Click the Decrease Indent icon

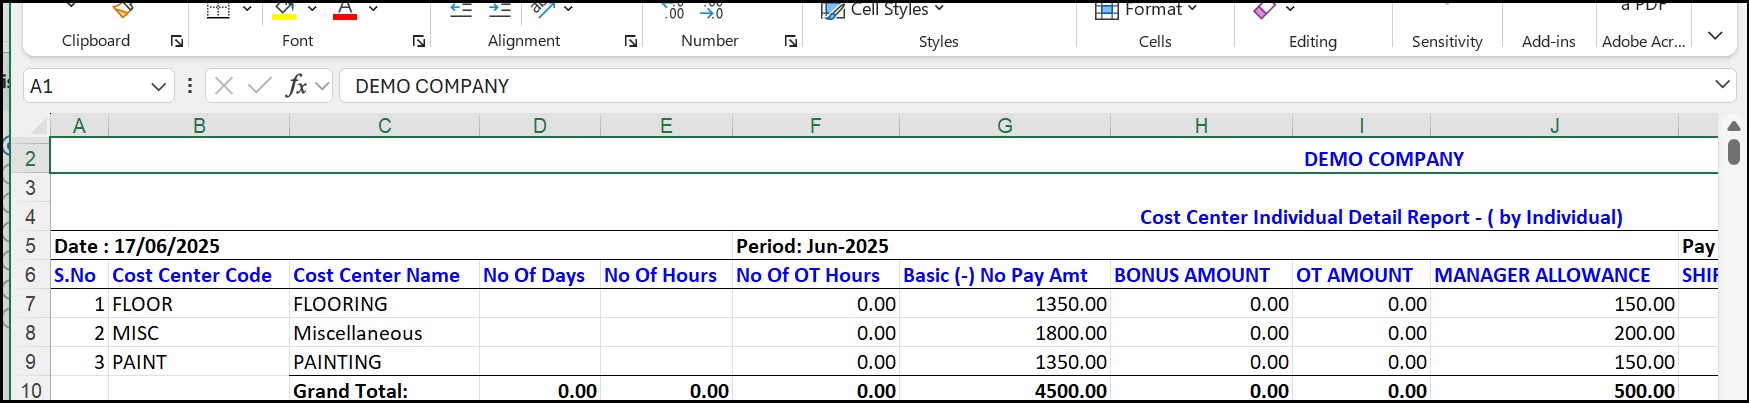click(460, 9)
